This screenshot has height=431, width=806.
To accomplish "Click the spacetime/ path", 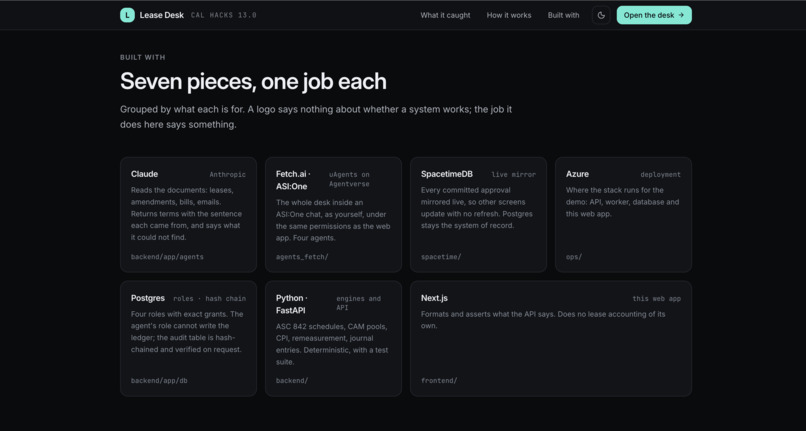I will [441, 257].
